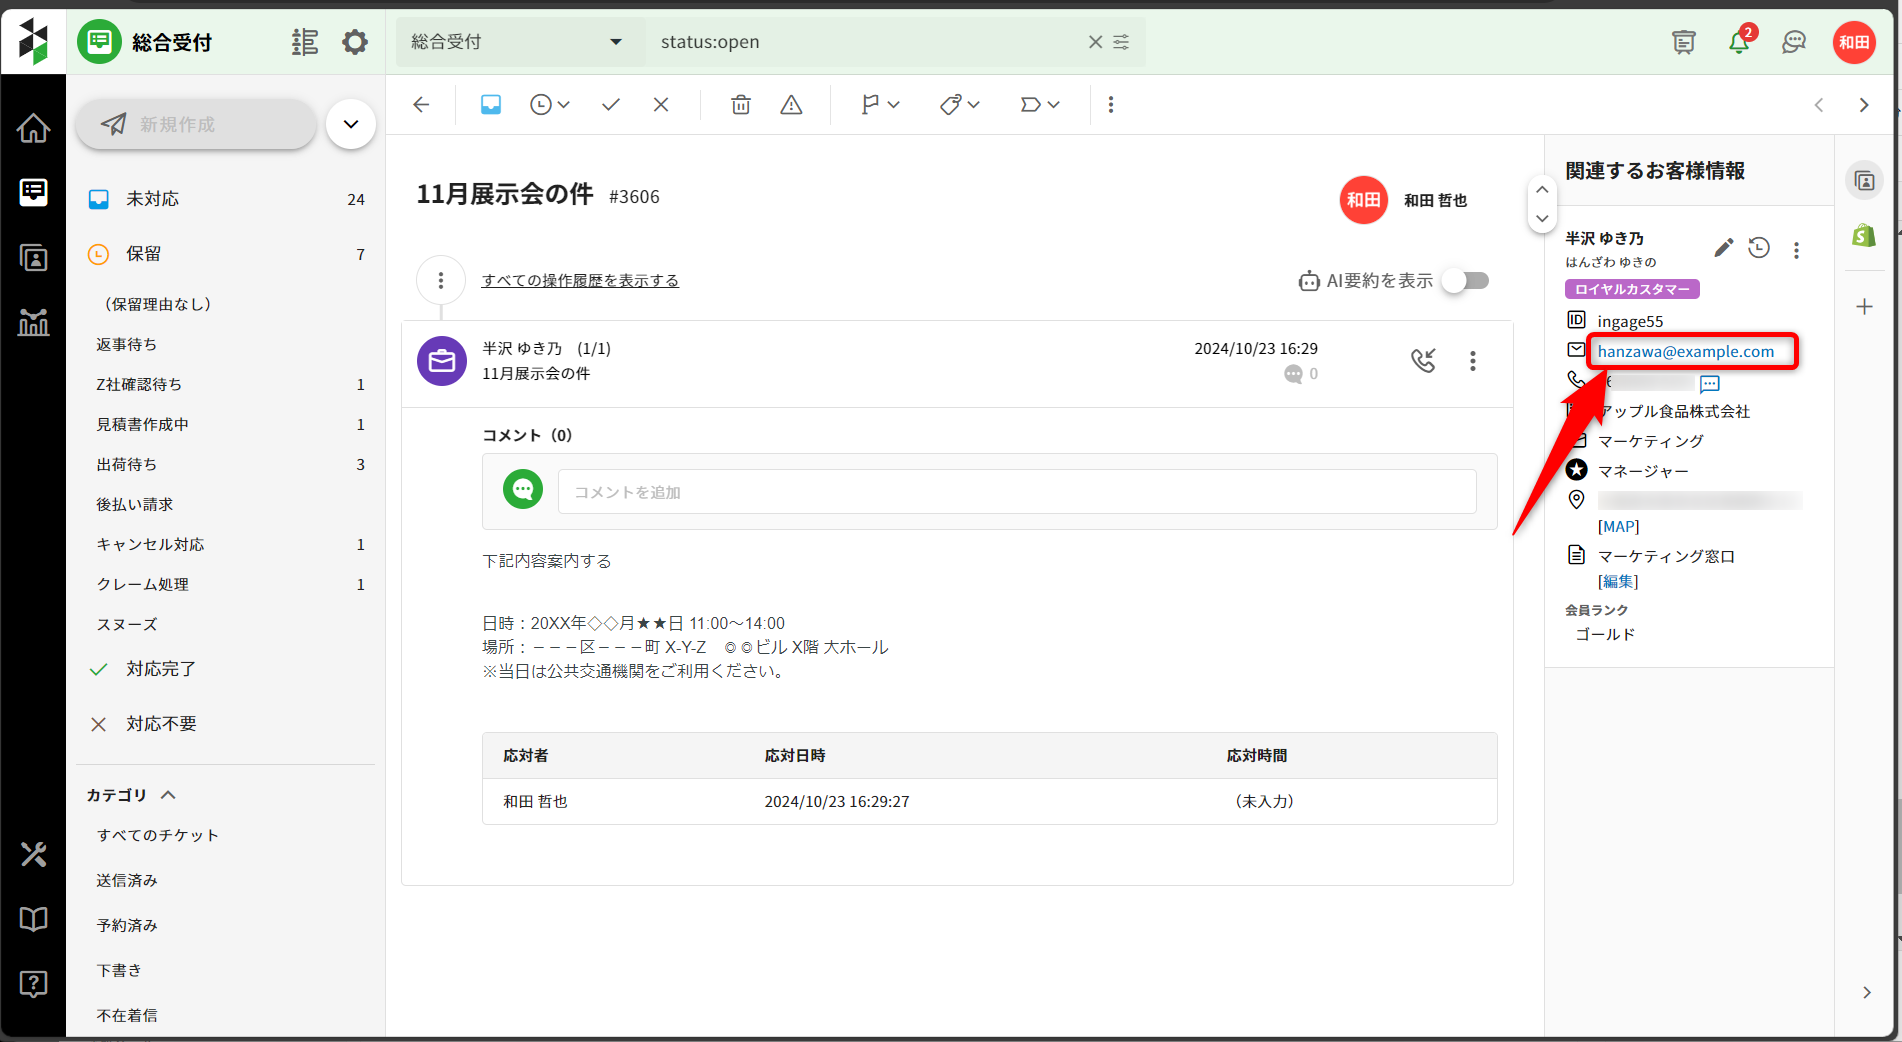Open the settings gear icon
This screenshot has height=1042, width=1902.
tap(355, 42)
